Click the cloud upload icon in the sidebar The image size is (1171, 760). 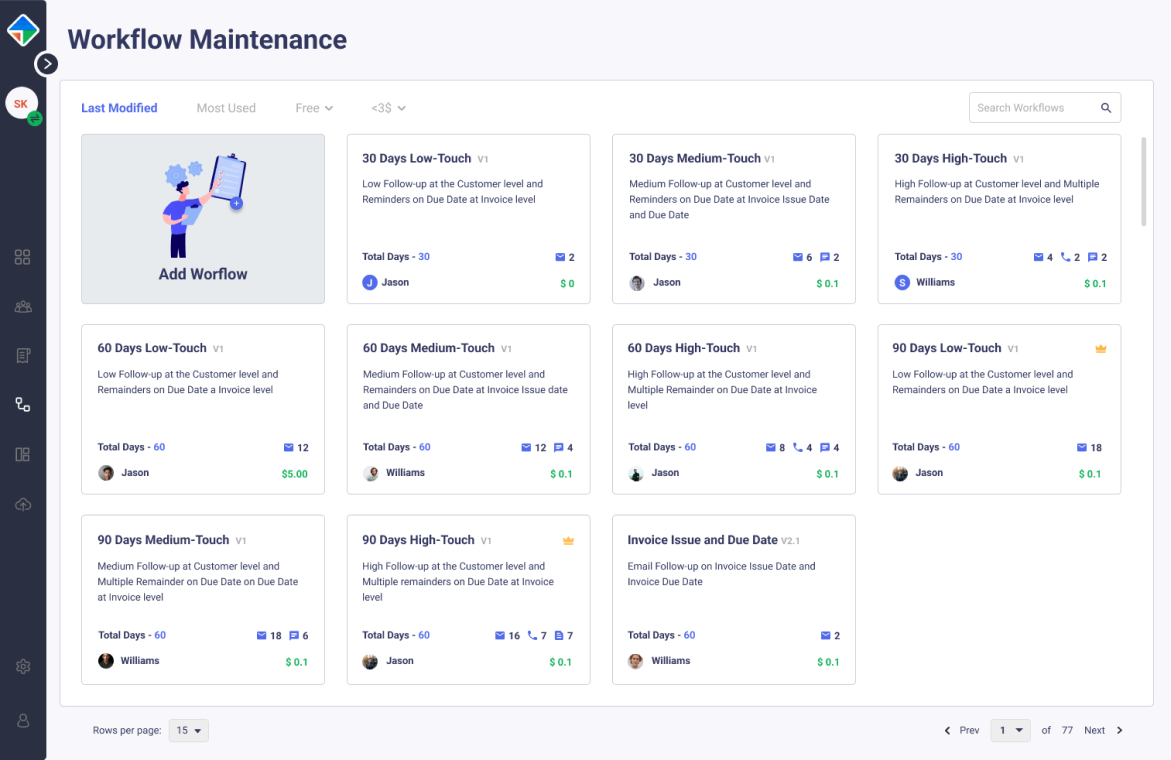[x=23, y=504]
